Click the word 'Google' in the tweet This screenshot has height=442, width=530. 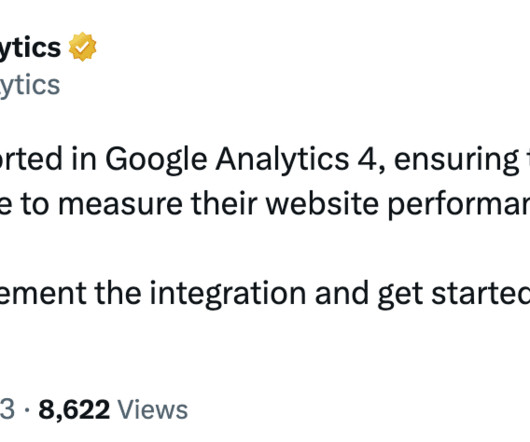156,159
